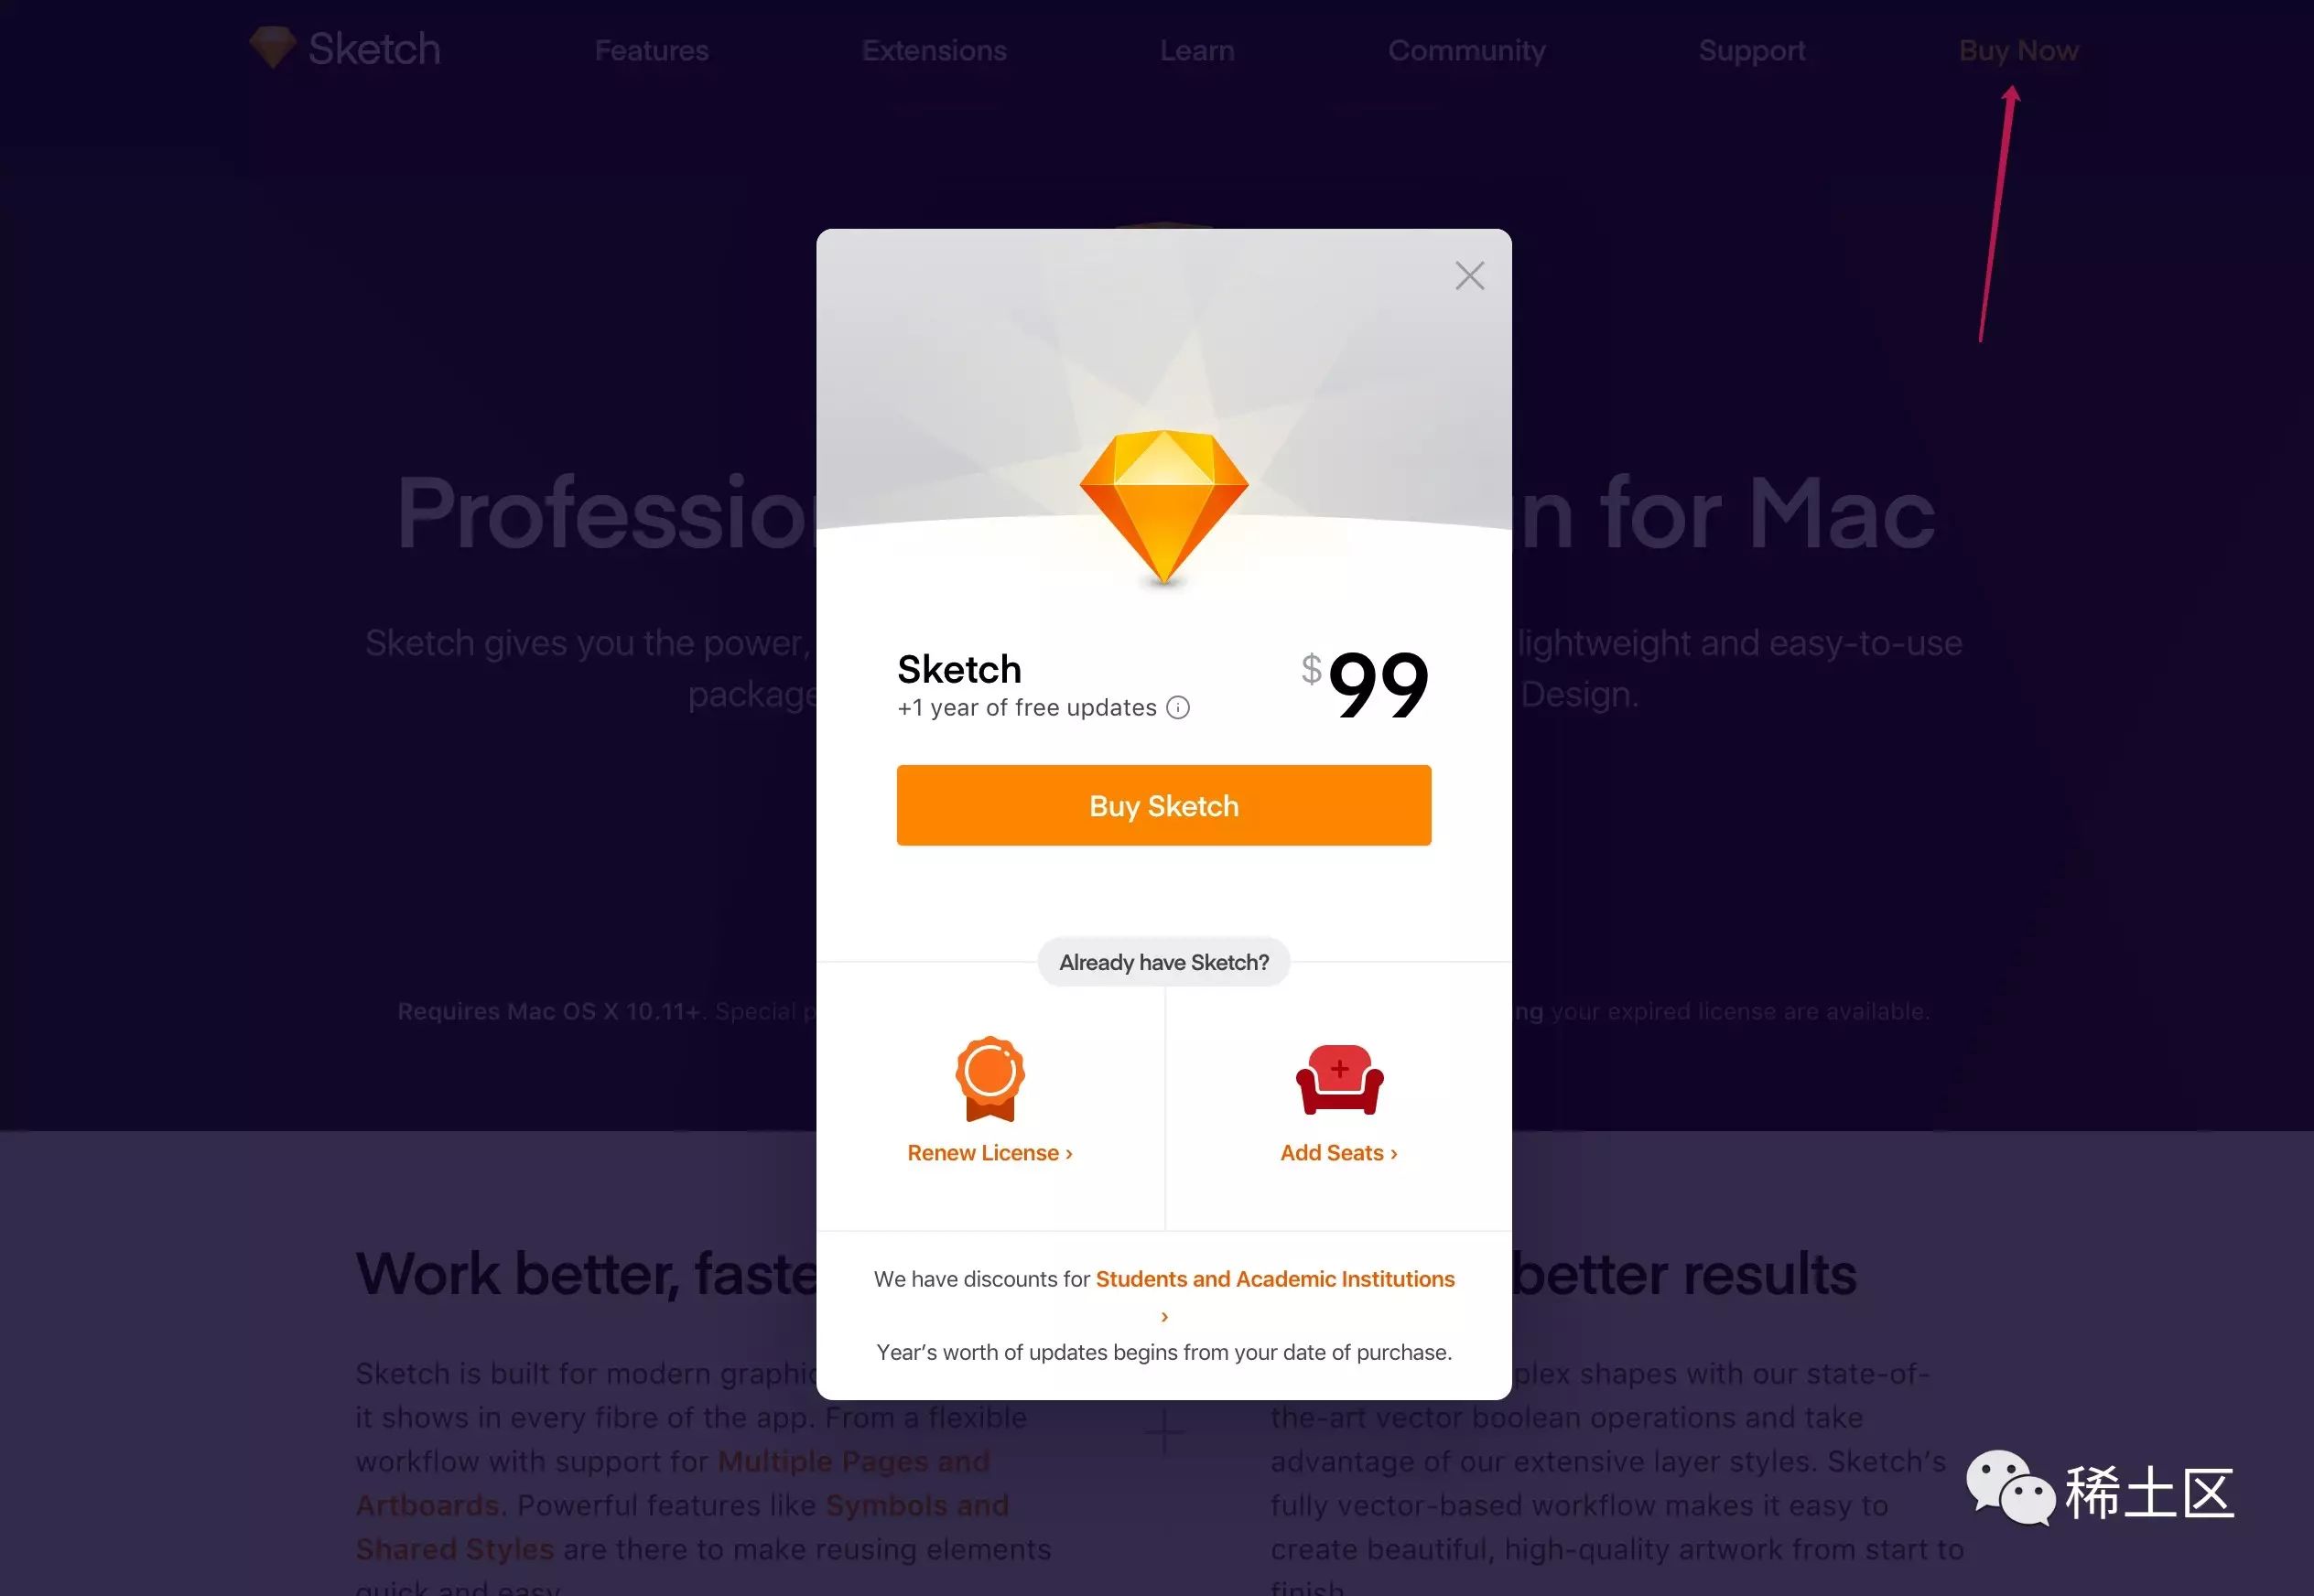Click the Add Seats sofa icon
The height and width of the screenshot is (1596, 2314).
coord(1338,1075)
